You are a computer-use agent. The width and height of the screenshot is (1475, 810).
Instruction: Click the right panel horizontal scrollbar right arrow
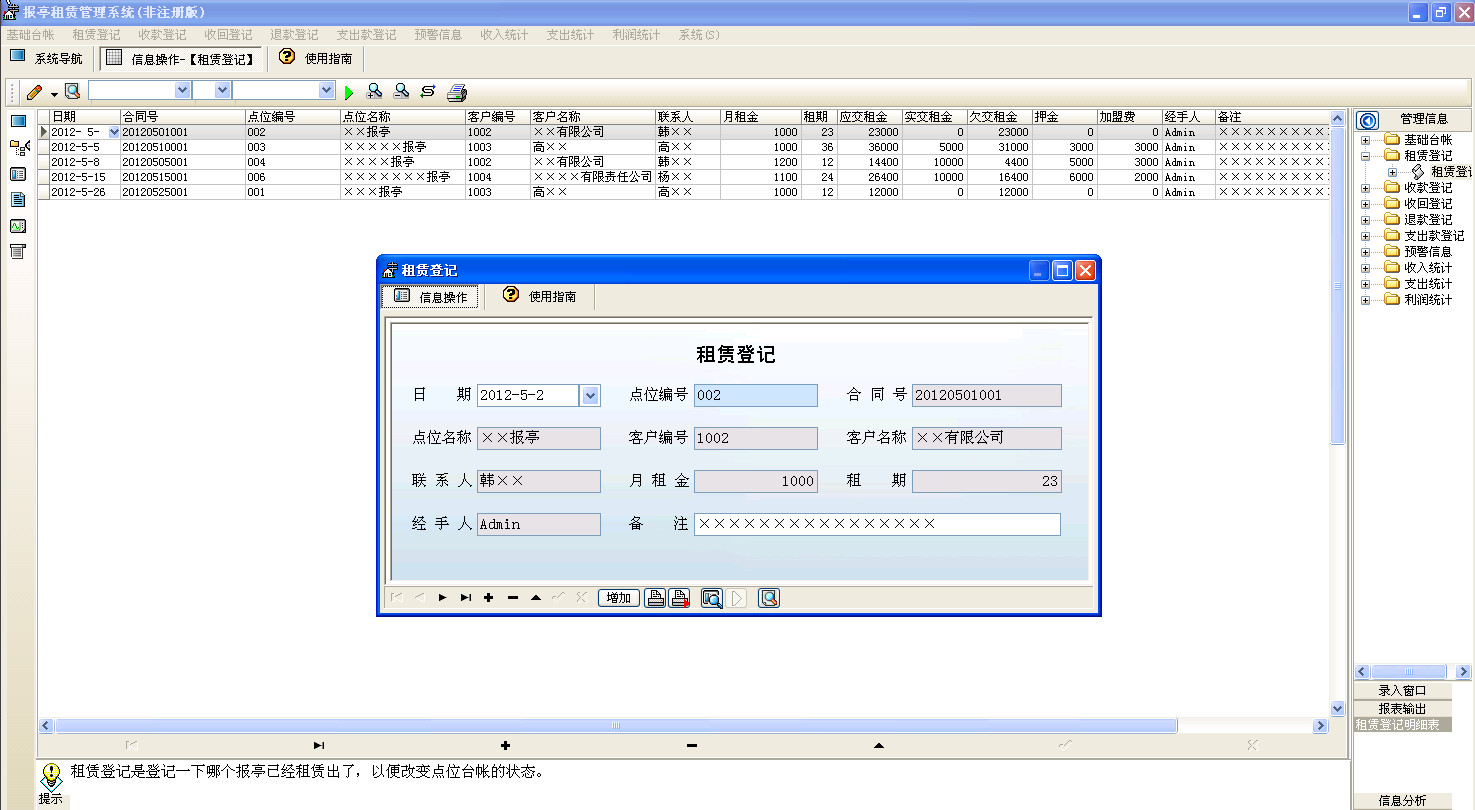point(1464,672)
